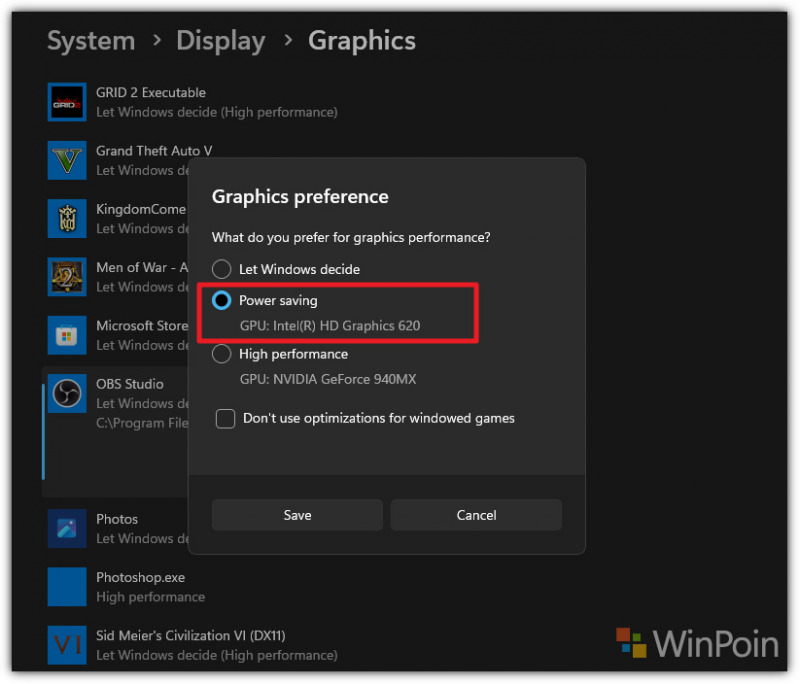Click the Grand Theft Auto V icon

(67, 160)
